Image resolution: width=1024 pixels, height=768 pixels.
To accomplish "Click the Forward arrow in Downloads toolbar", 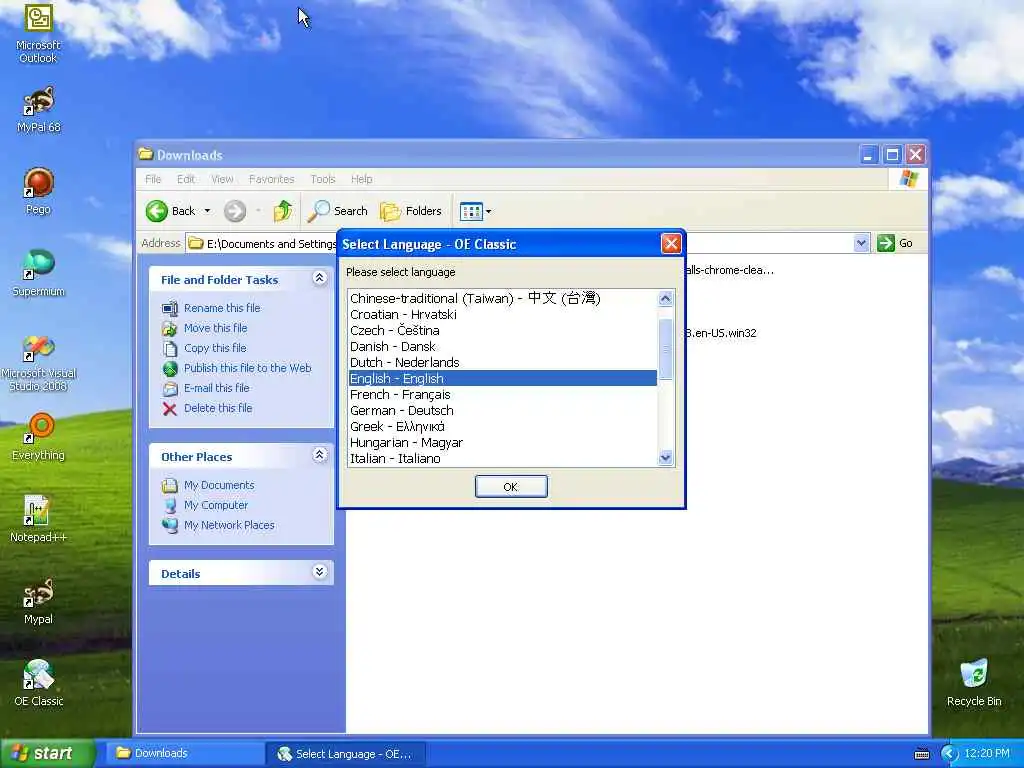I will tap(235, 211).
